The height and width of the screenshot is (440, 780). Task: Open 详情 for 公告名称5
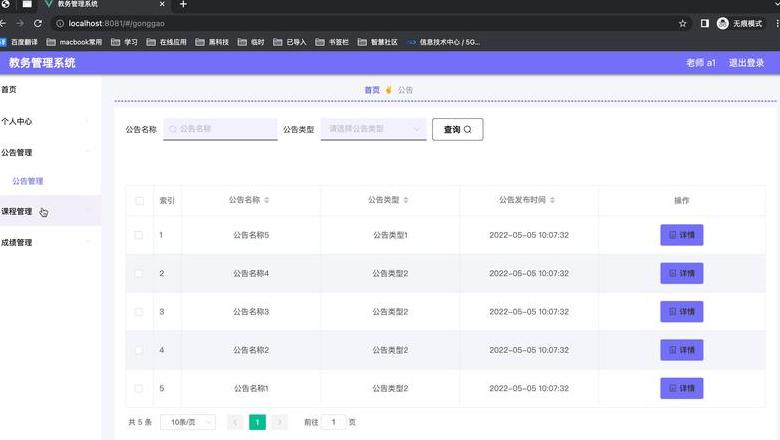682,235
